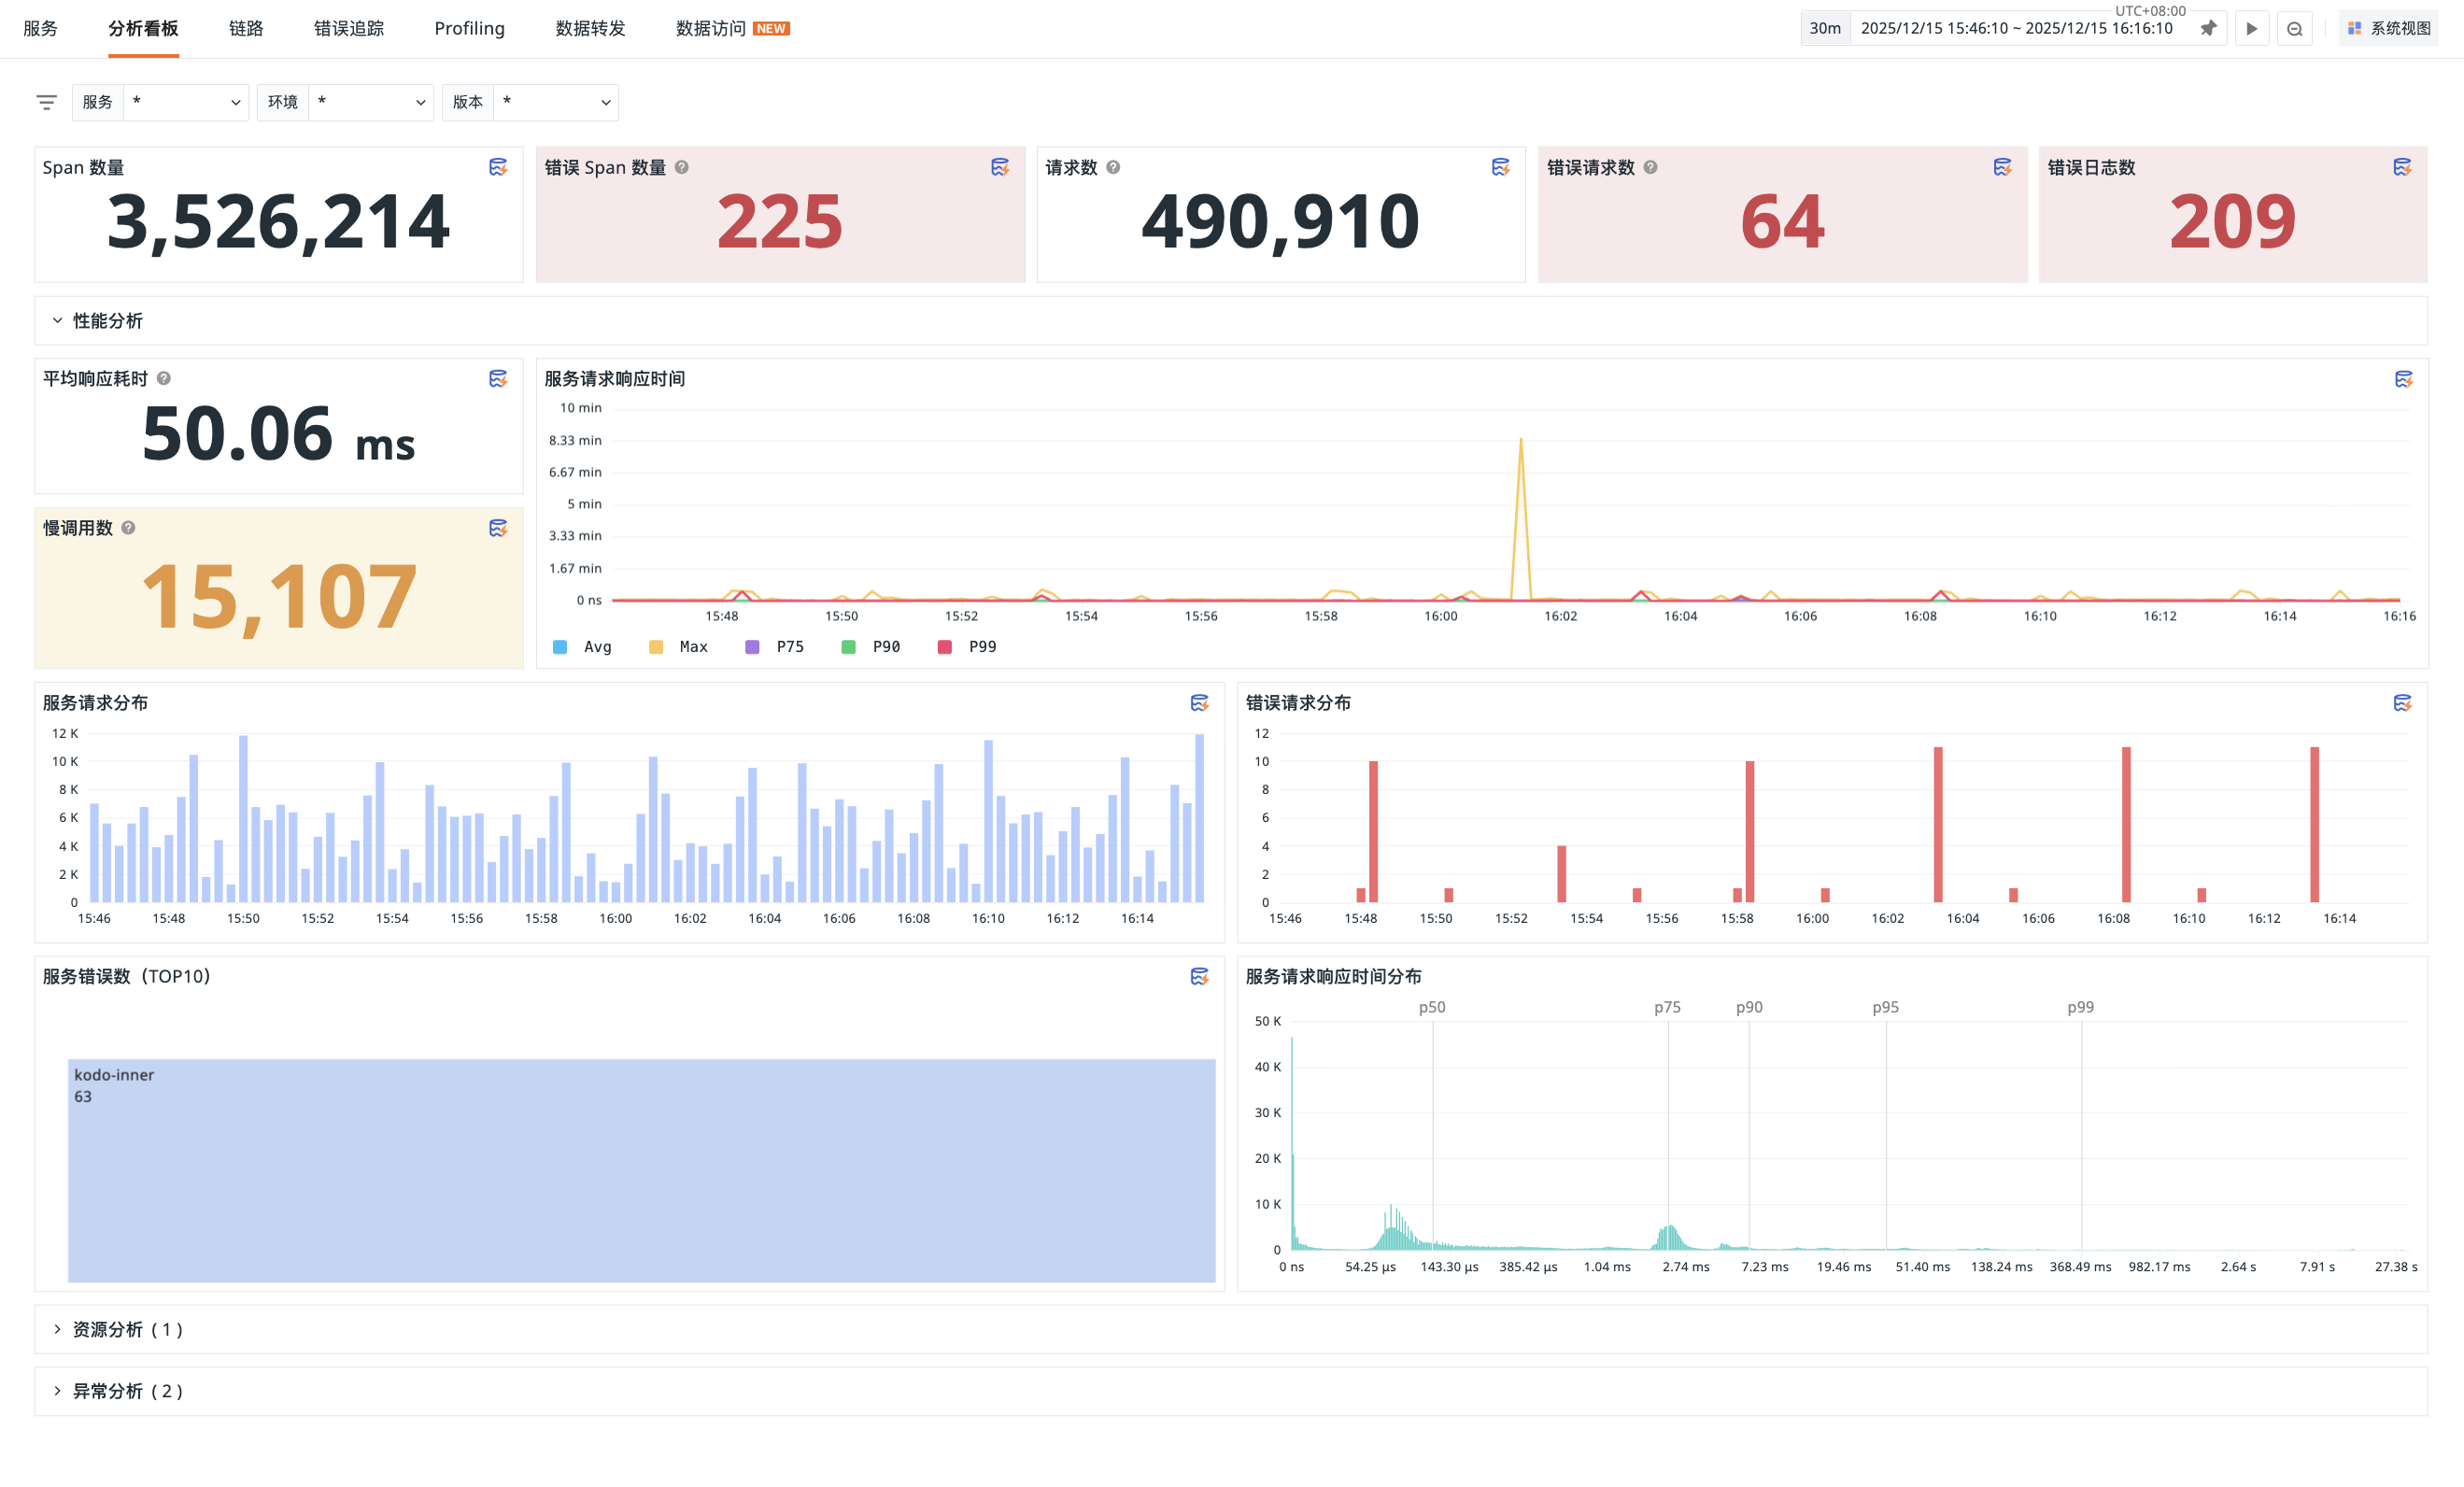Toggle the P99 series in legend
2464x1487 pixels.
point(967,647)
